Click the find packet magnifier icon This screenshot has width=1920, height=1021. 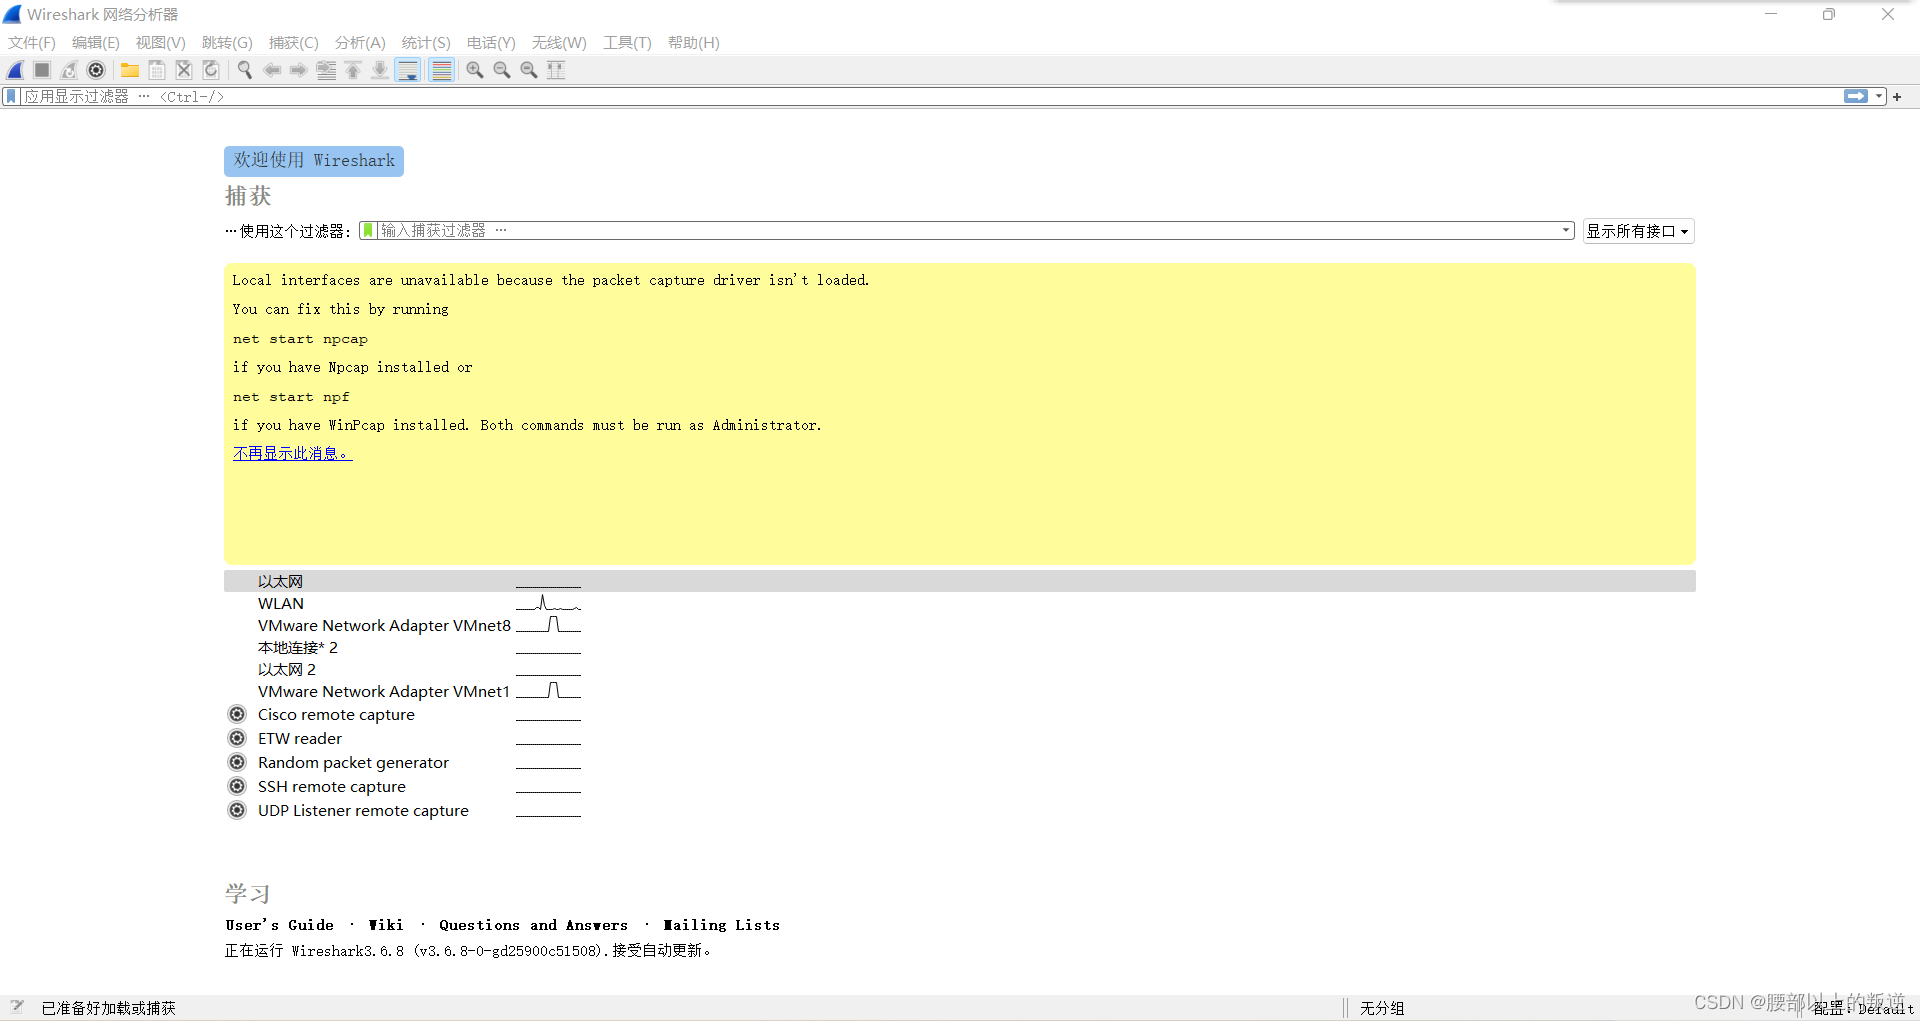pyautogui.click(x=245, y=70)
